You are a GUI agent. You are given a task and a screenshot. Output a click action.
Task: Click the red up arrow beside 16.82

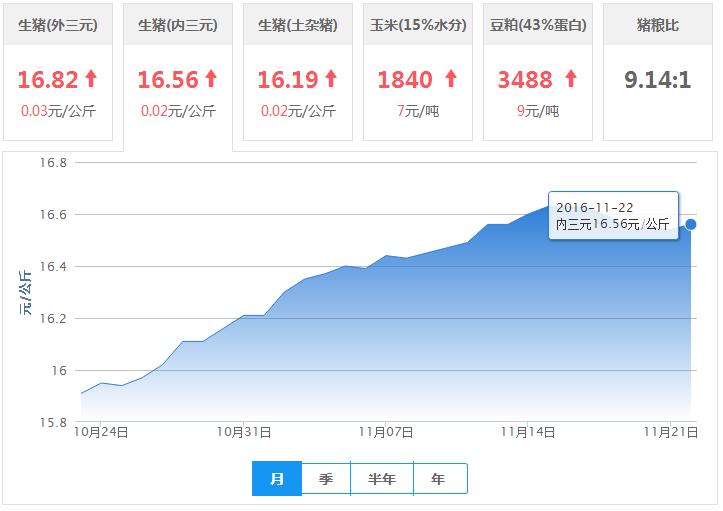click(x=91, y=78)
